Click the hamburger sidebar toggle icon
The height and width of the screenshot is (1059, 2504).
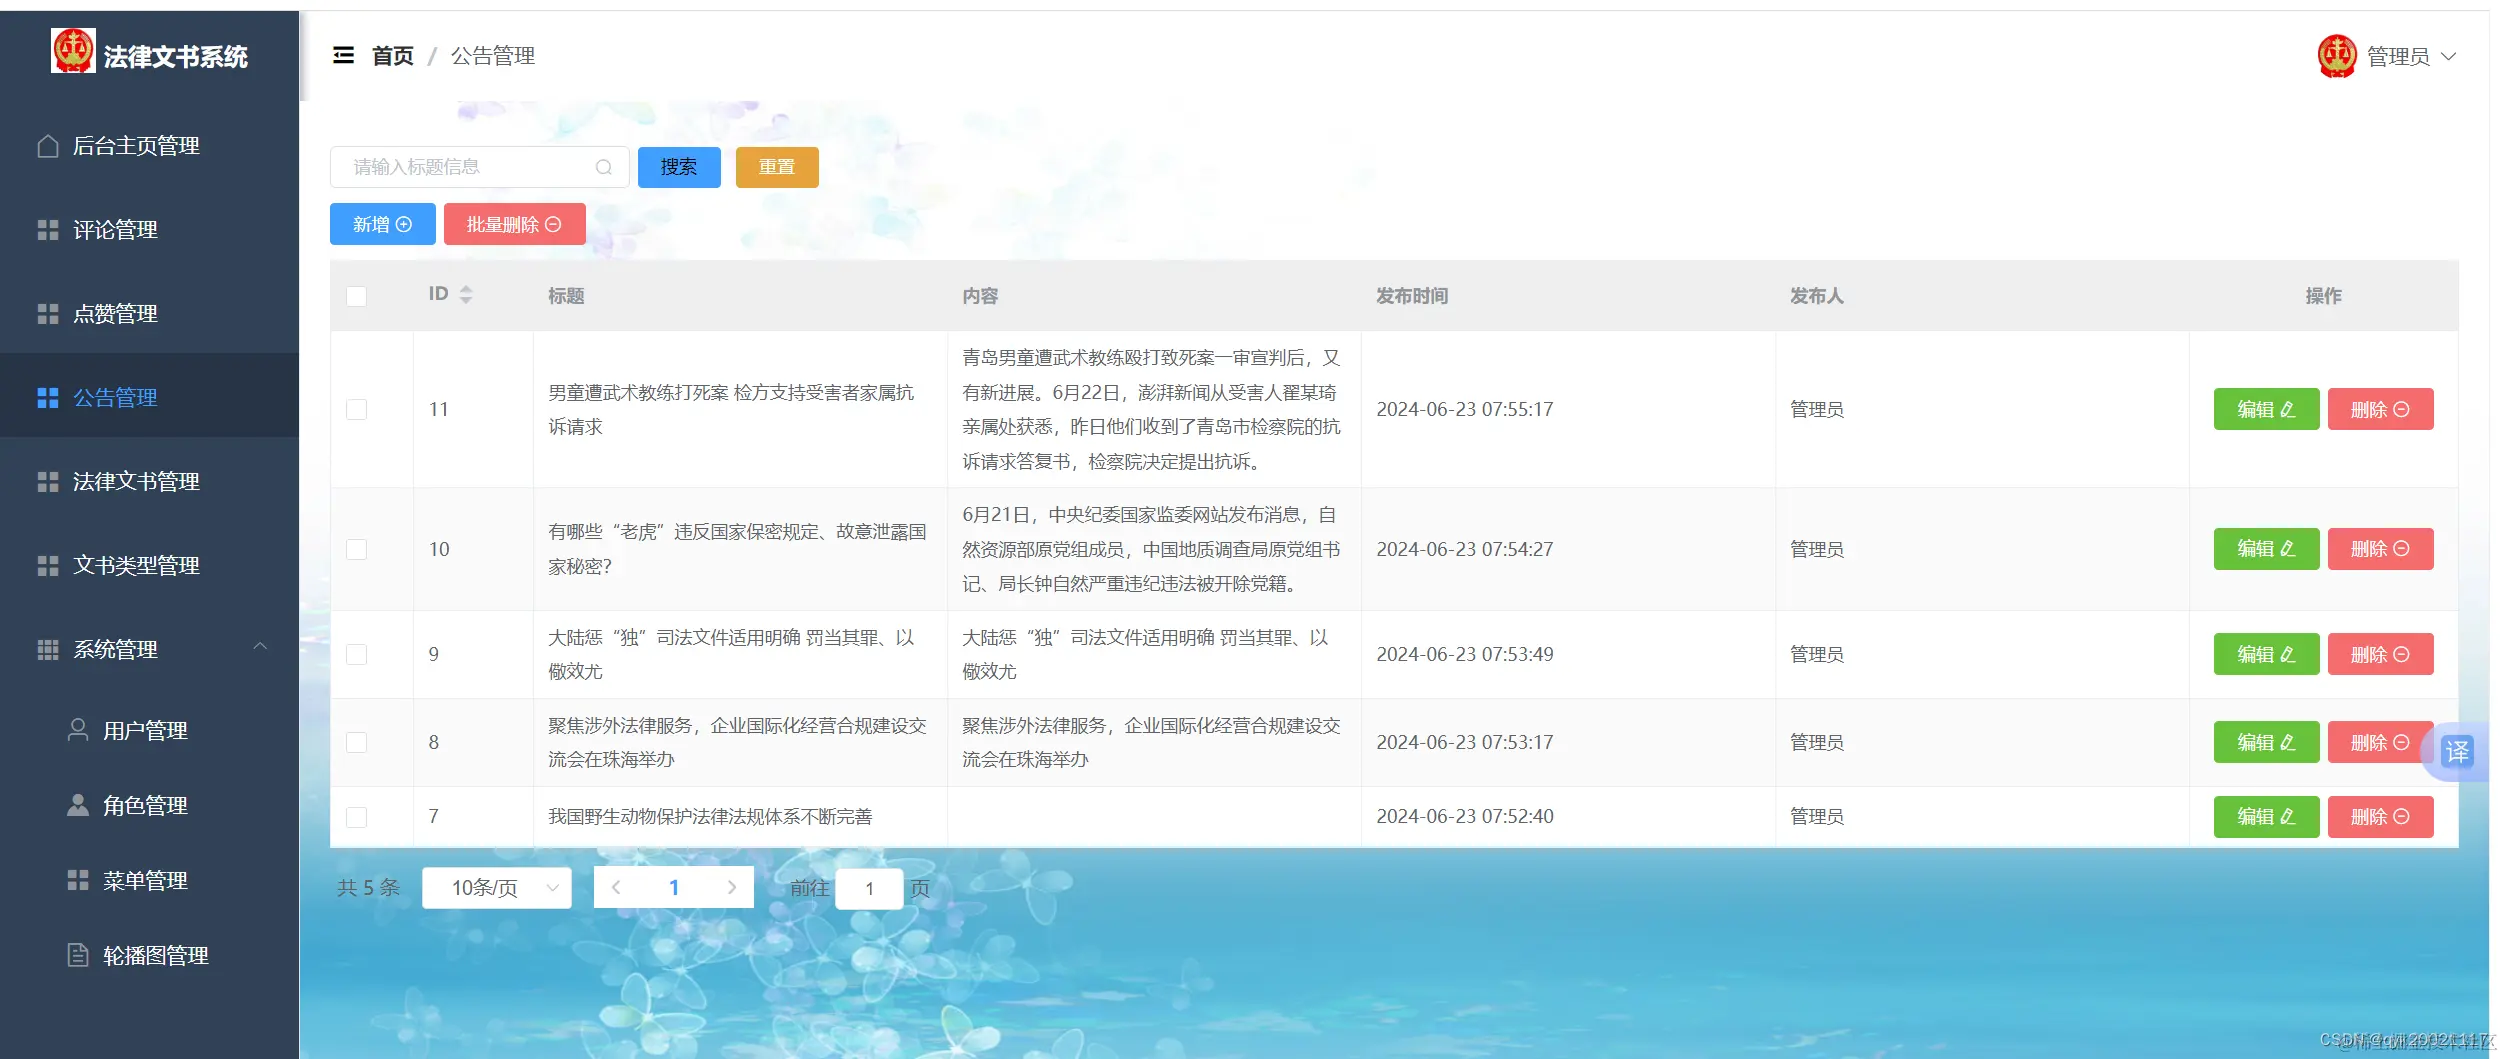(343, 55)
